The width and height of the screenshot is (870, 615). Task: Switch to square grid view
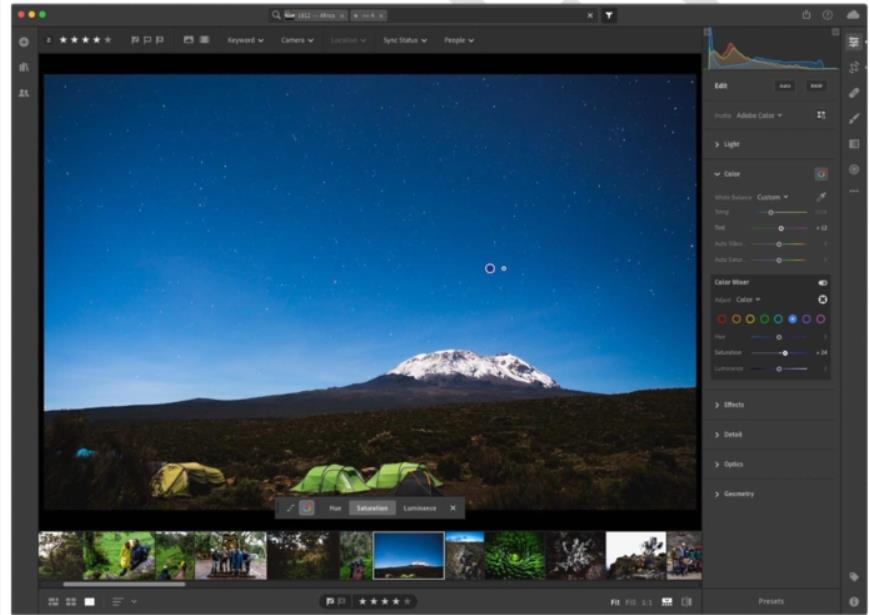(71, 602)
